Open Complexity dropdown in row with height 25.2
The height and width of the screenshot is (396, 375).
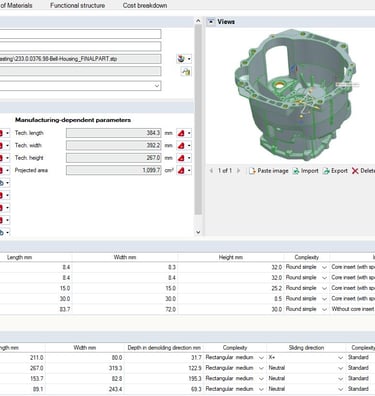click(324, 288)
